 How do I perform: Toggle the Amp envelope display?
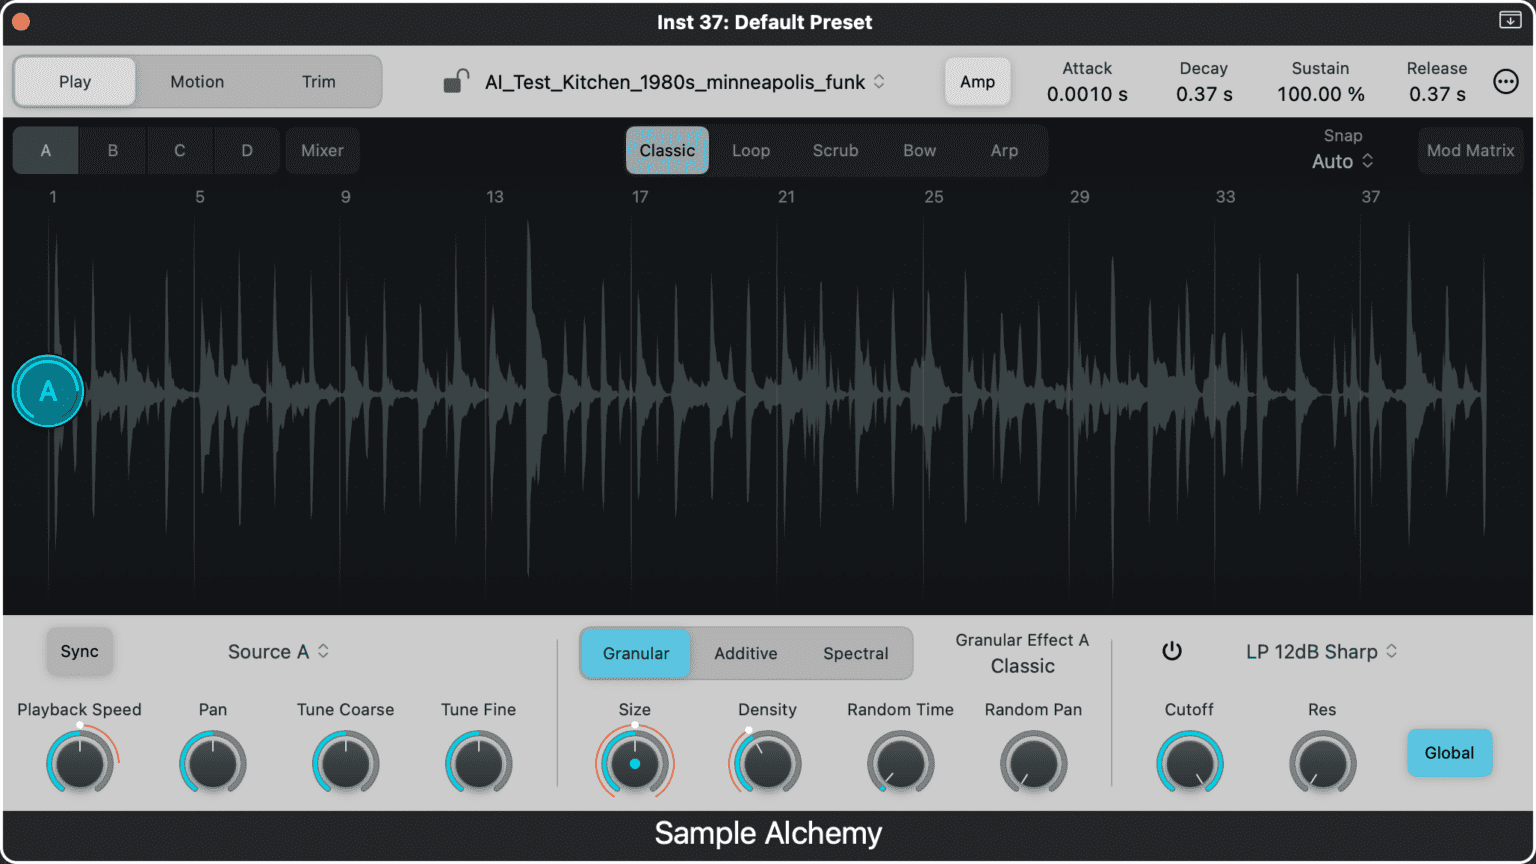click(x=977, y=81)
